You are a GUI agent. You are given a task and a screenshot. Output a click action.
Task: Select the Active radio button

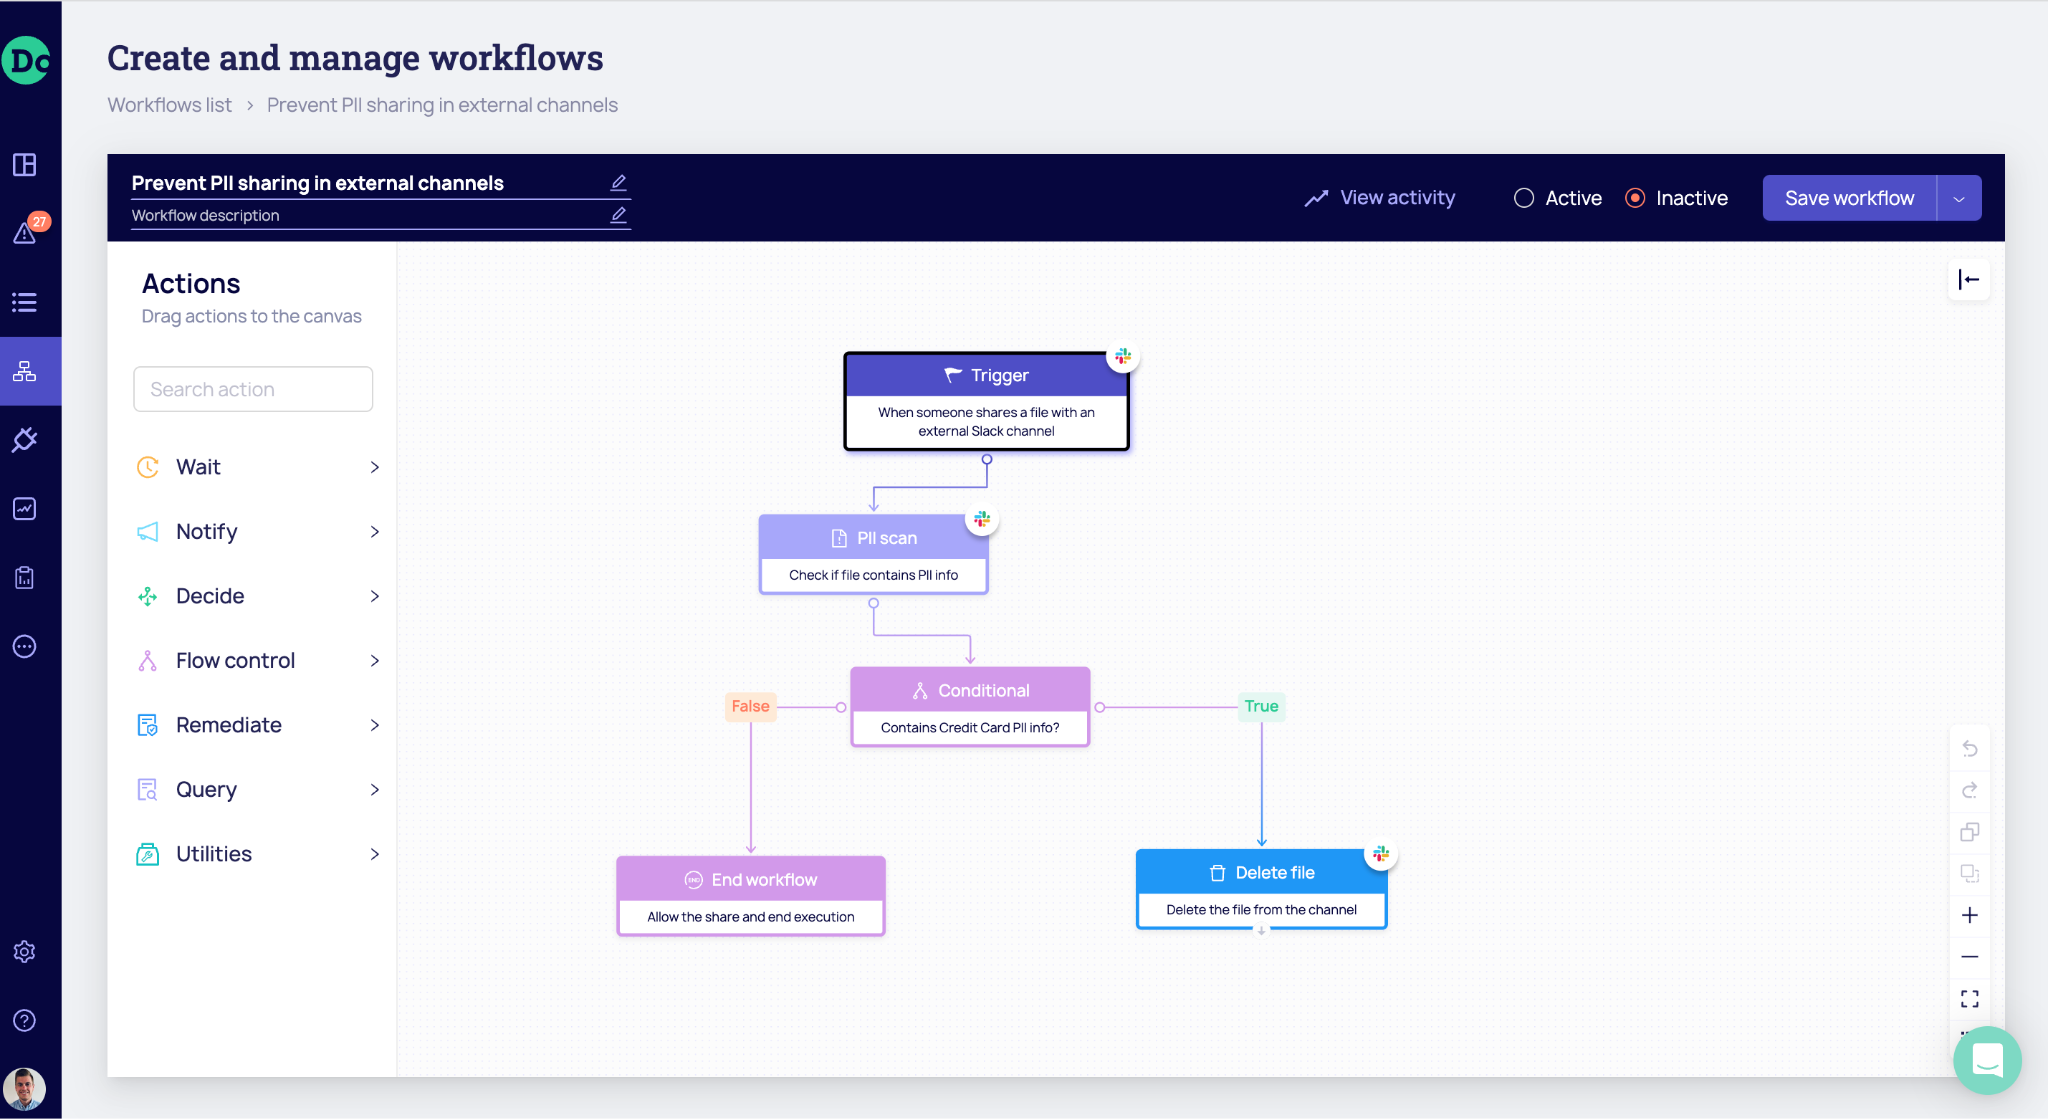pos(1524,198)
